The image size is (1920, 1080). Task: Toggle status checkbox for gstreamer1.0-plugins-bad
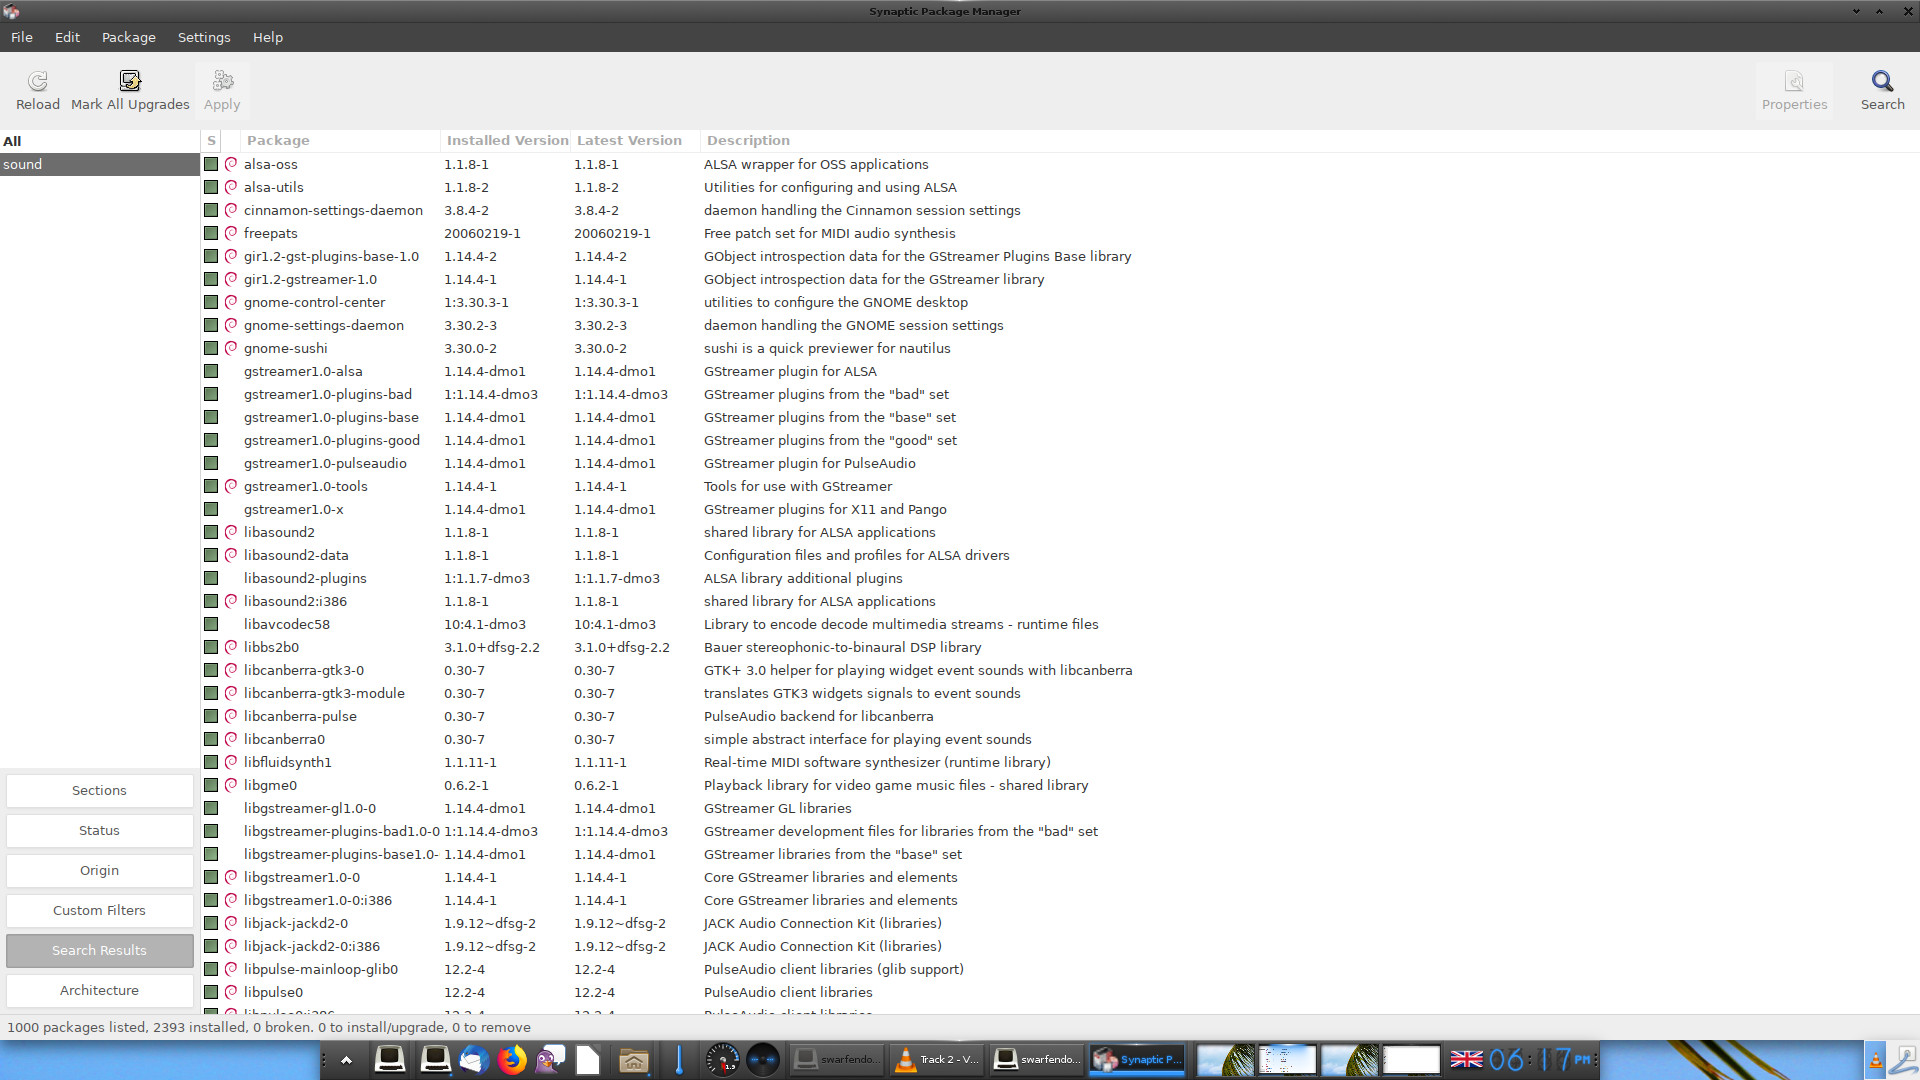pyautogui.click(x=211, y=394)
